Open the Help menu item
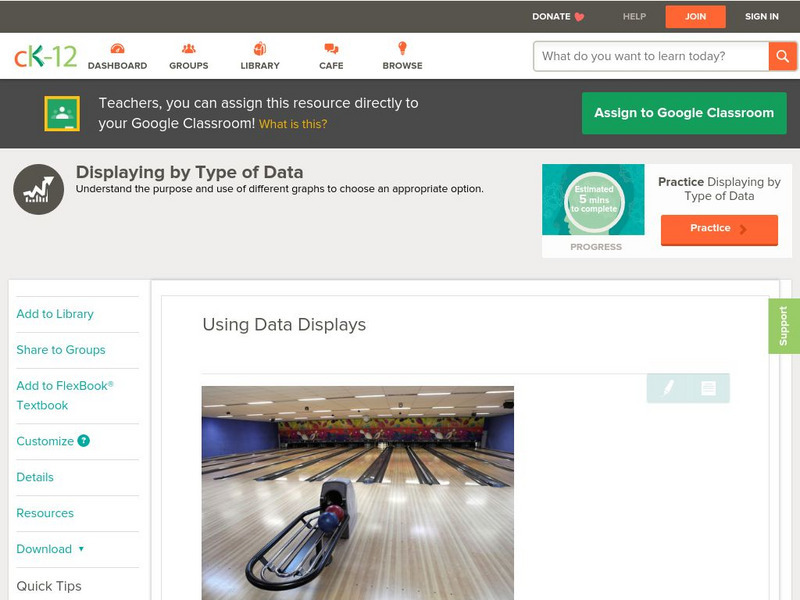The width and height of the screenshot is (800, 600). [634, 17]
